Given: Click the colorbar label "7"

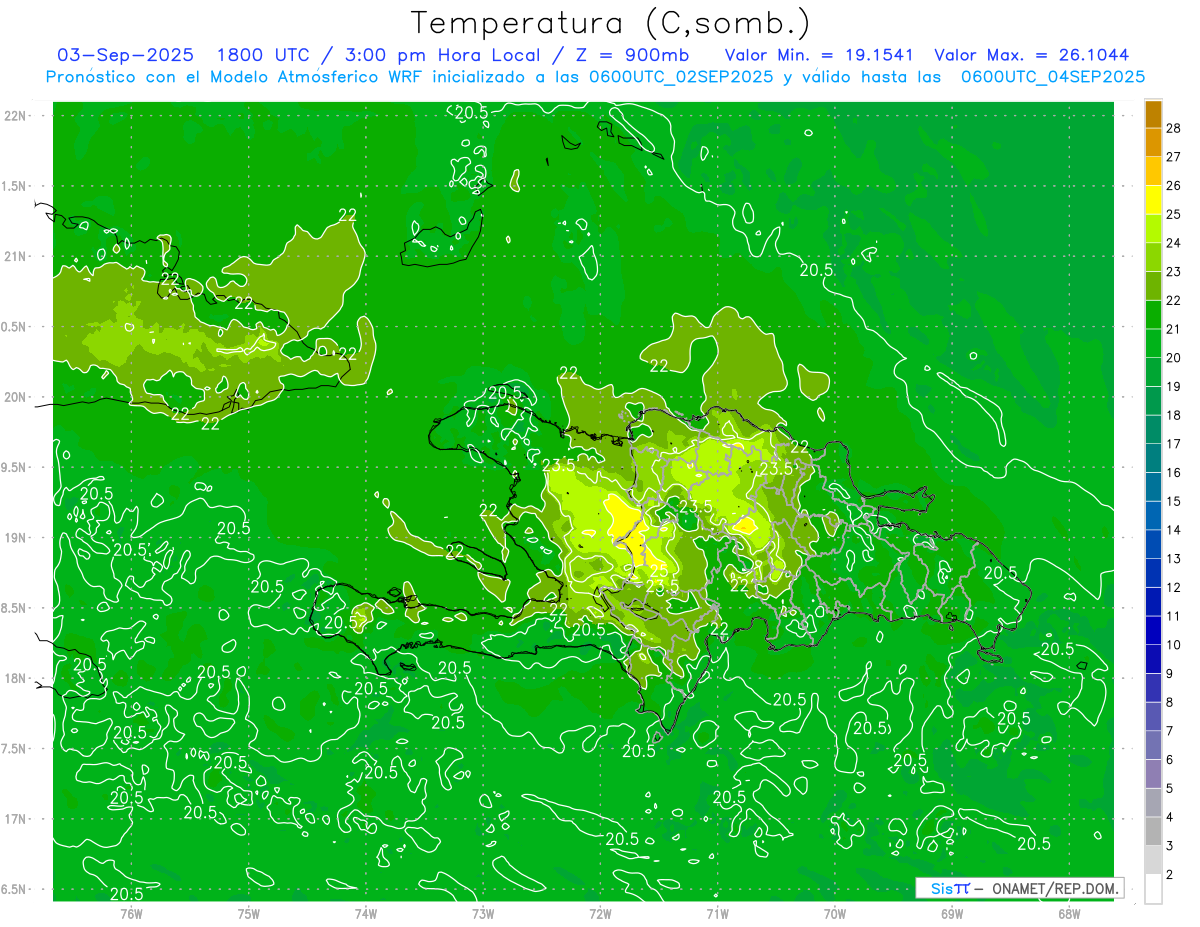Looking at the screenshot, I should (x=1170, y=732).
